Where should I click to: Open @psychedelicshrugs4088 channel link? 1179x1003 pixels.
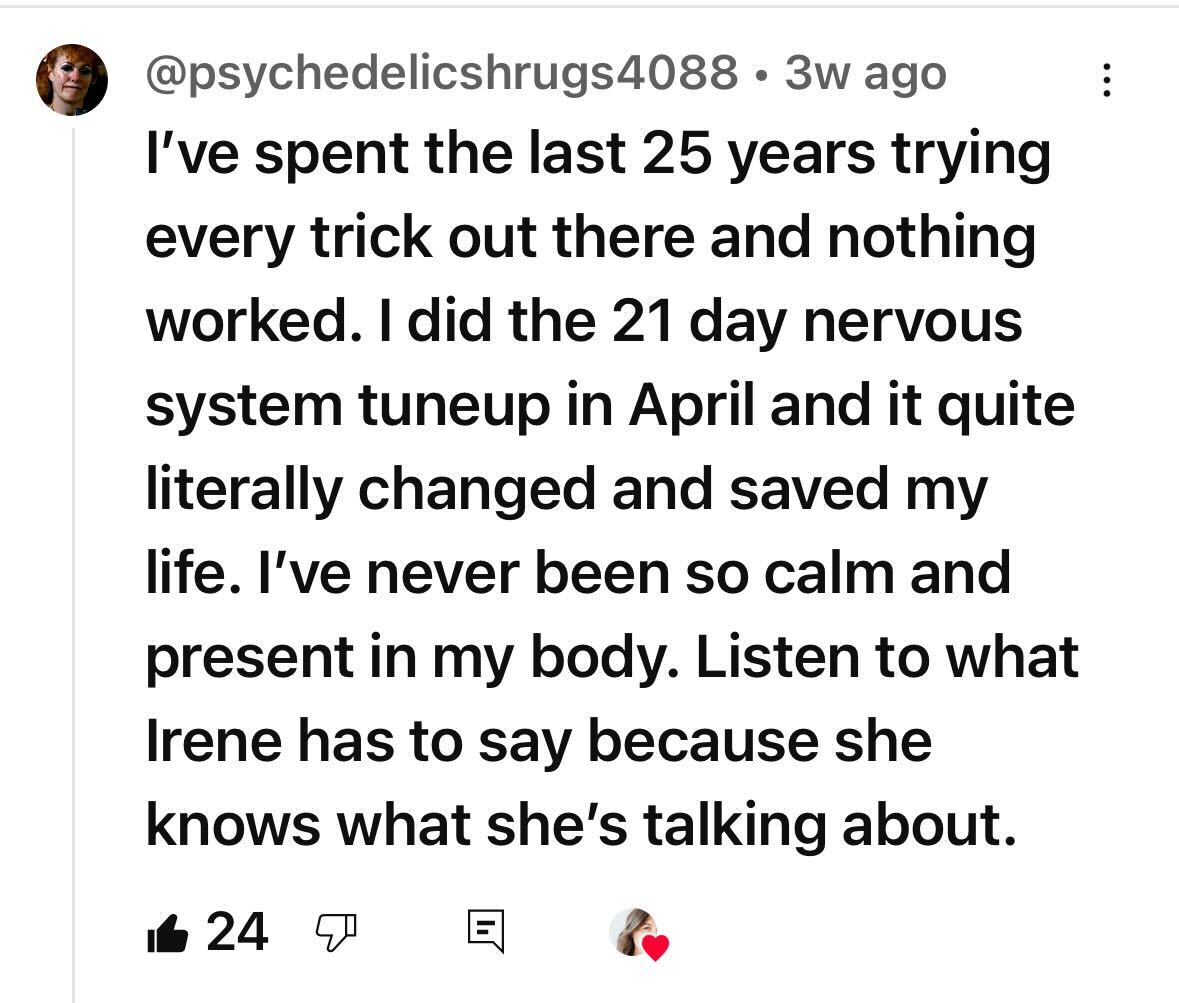coord(441,74)
